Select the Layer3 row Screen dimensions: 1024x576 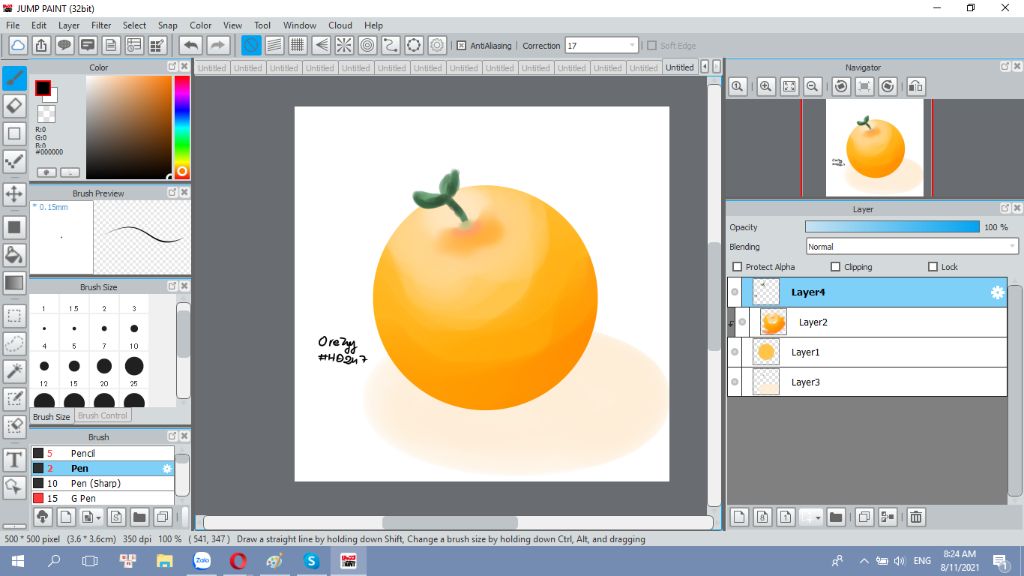click(868, 382)
